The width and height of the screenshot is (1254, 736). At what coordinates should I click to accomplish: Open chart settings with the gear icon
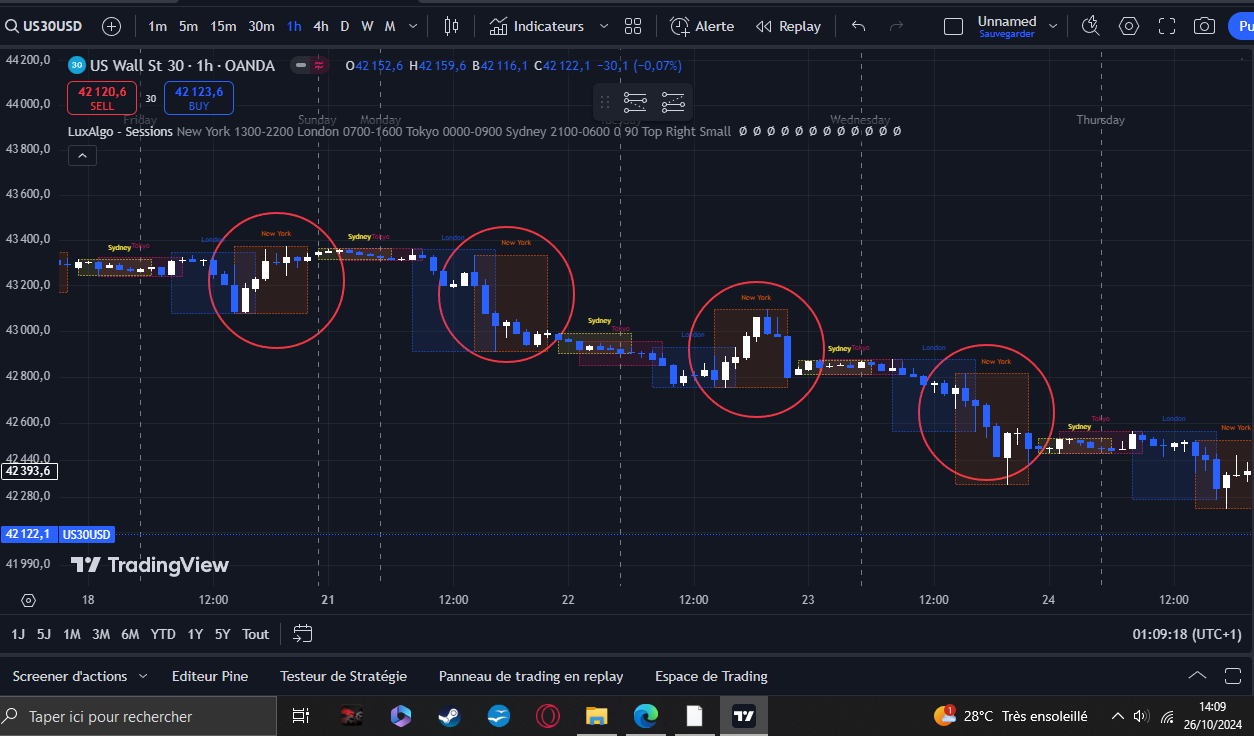pos(1129,26)
